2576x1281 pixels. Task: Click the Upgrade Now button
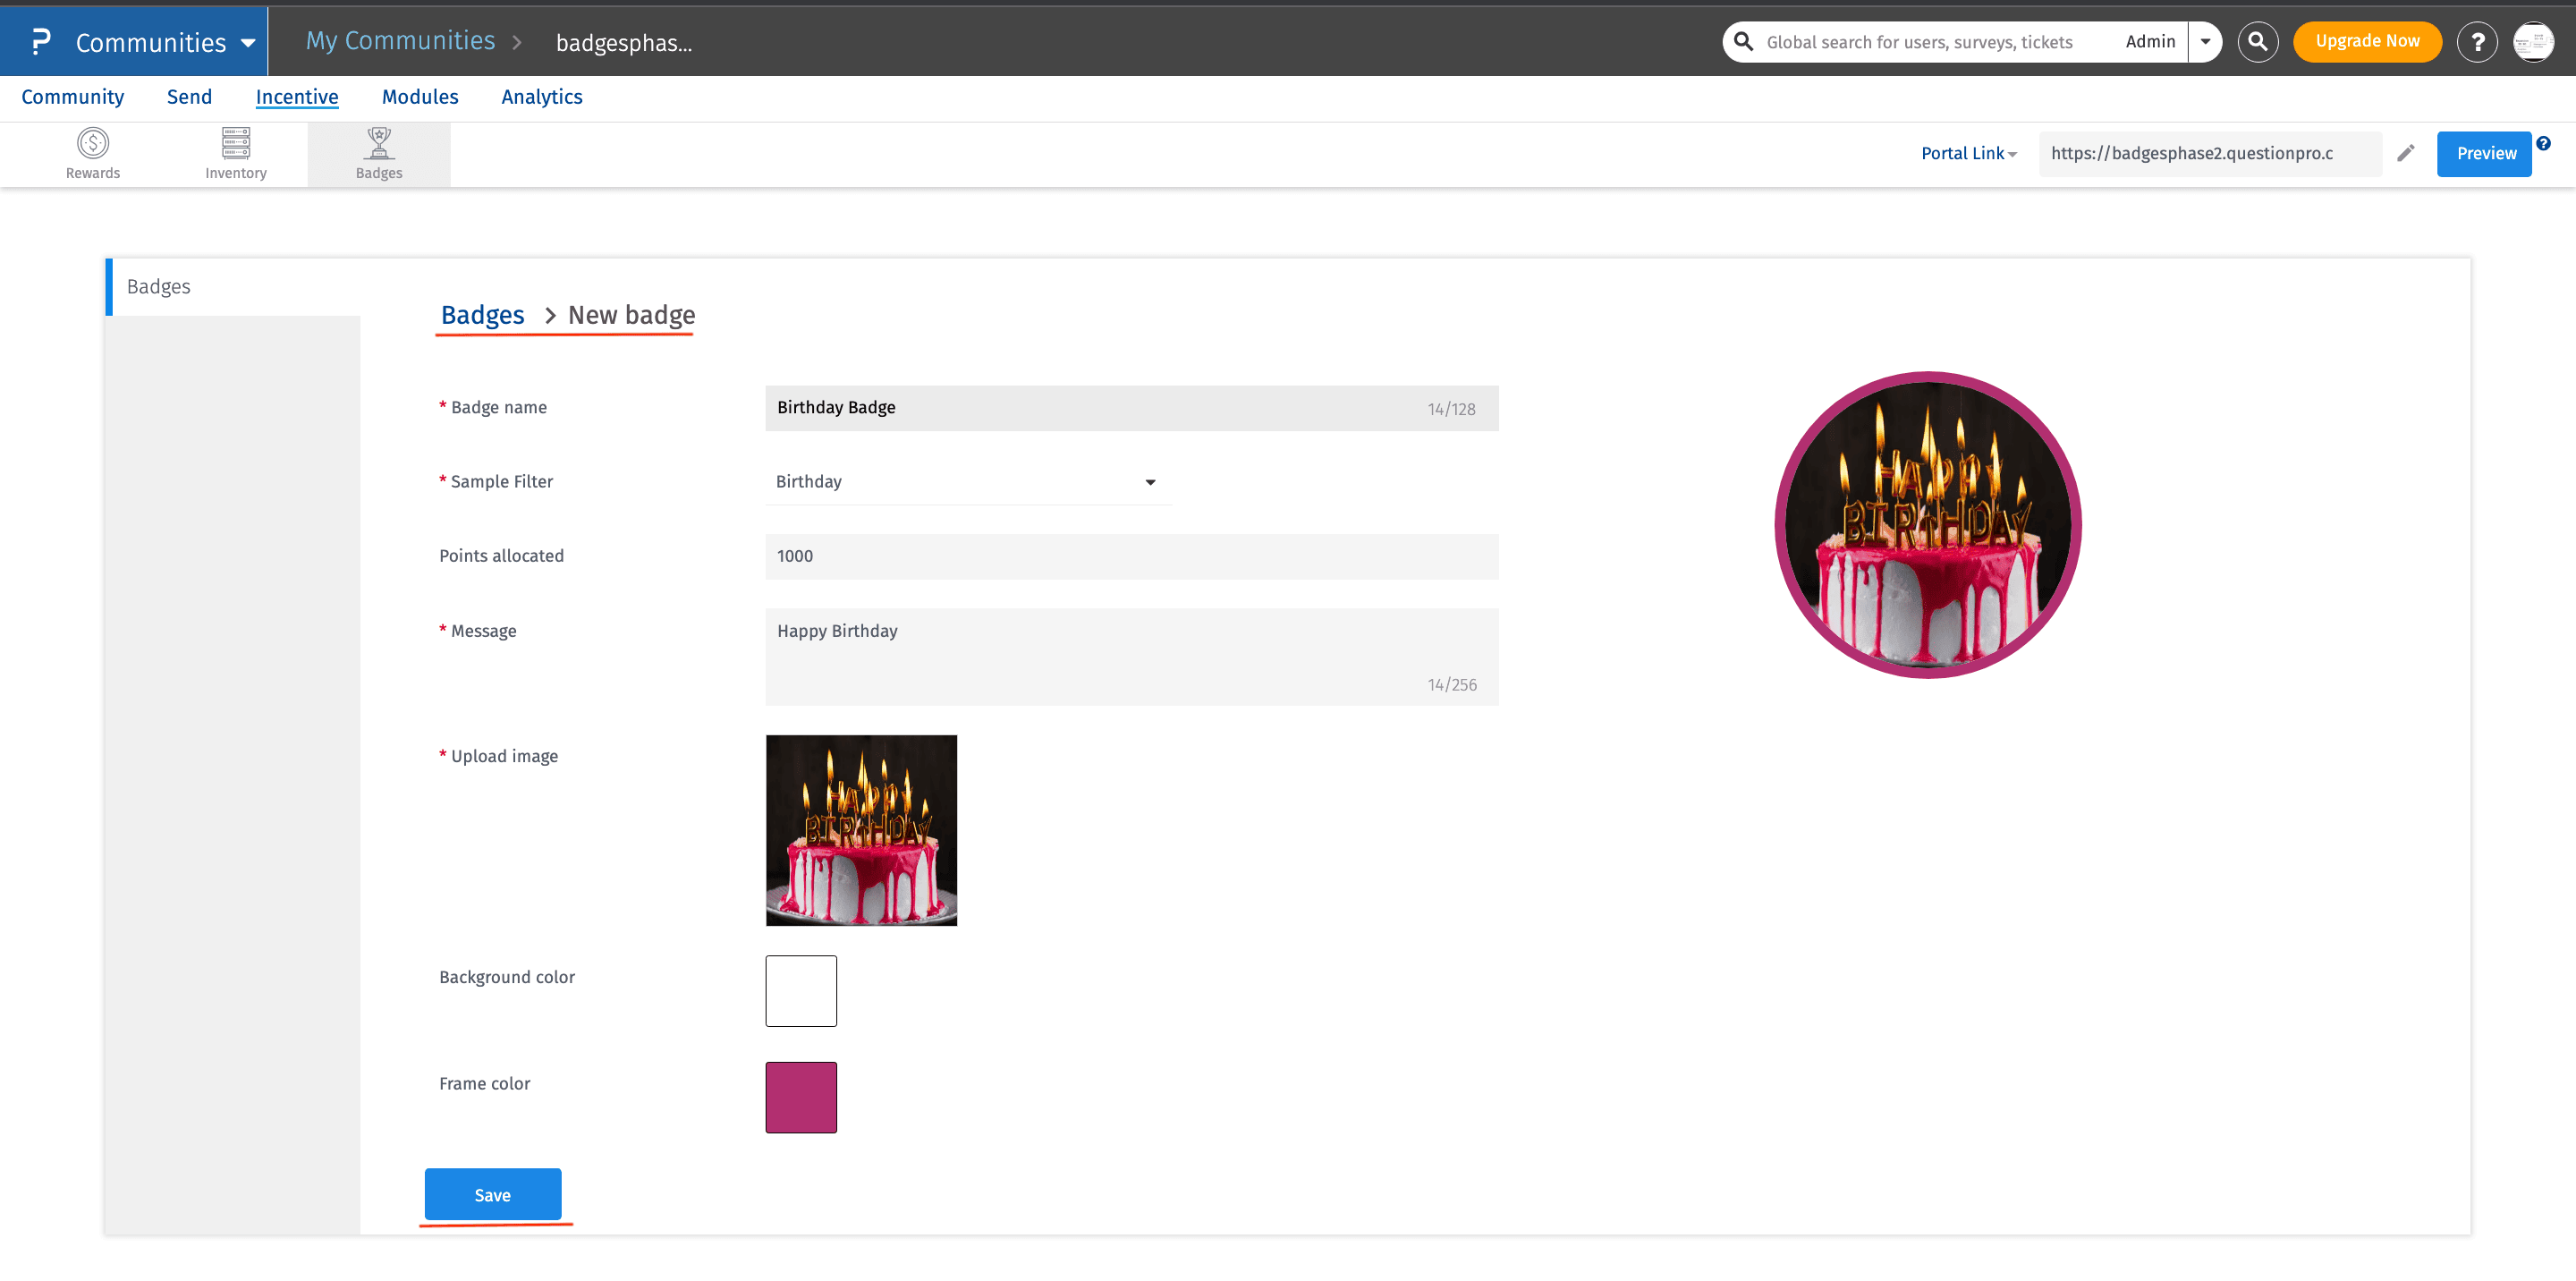[x=2366, y=42]
